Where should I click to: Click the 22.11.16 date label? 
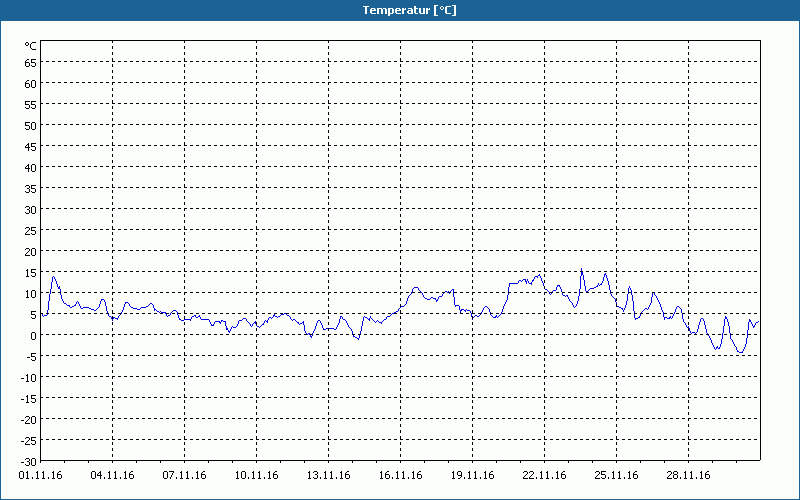pyautogui.click(x=544, y=476)
